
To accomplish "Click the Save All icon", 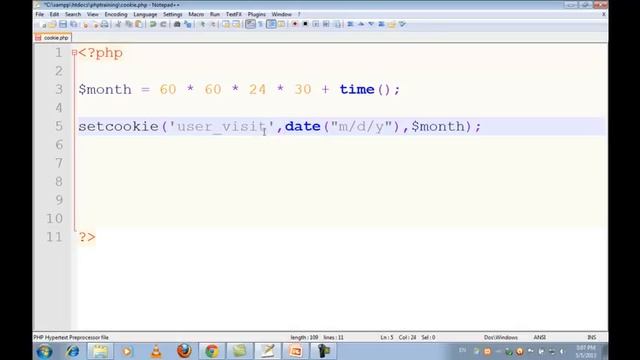I will pos(73,24).
